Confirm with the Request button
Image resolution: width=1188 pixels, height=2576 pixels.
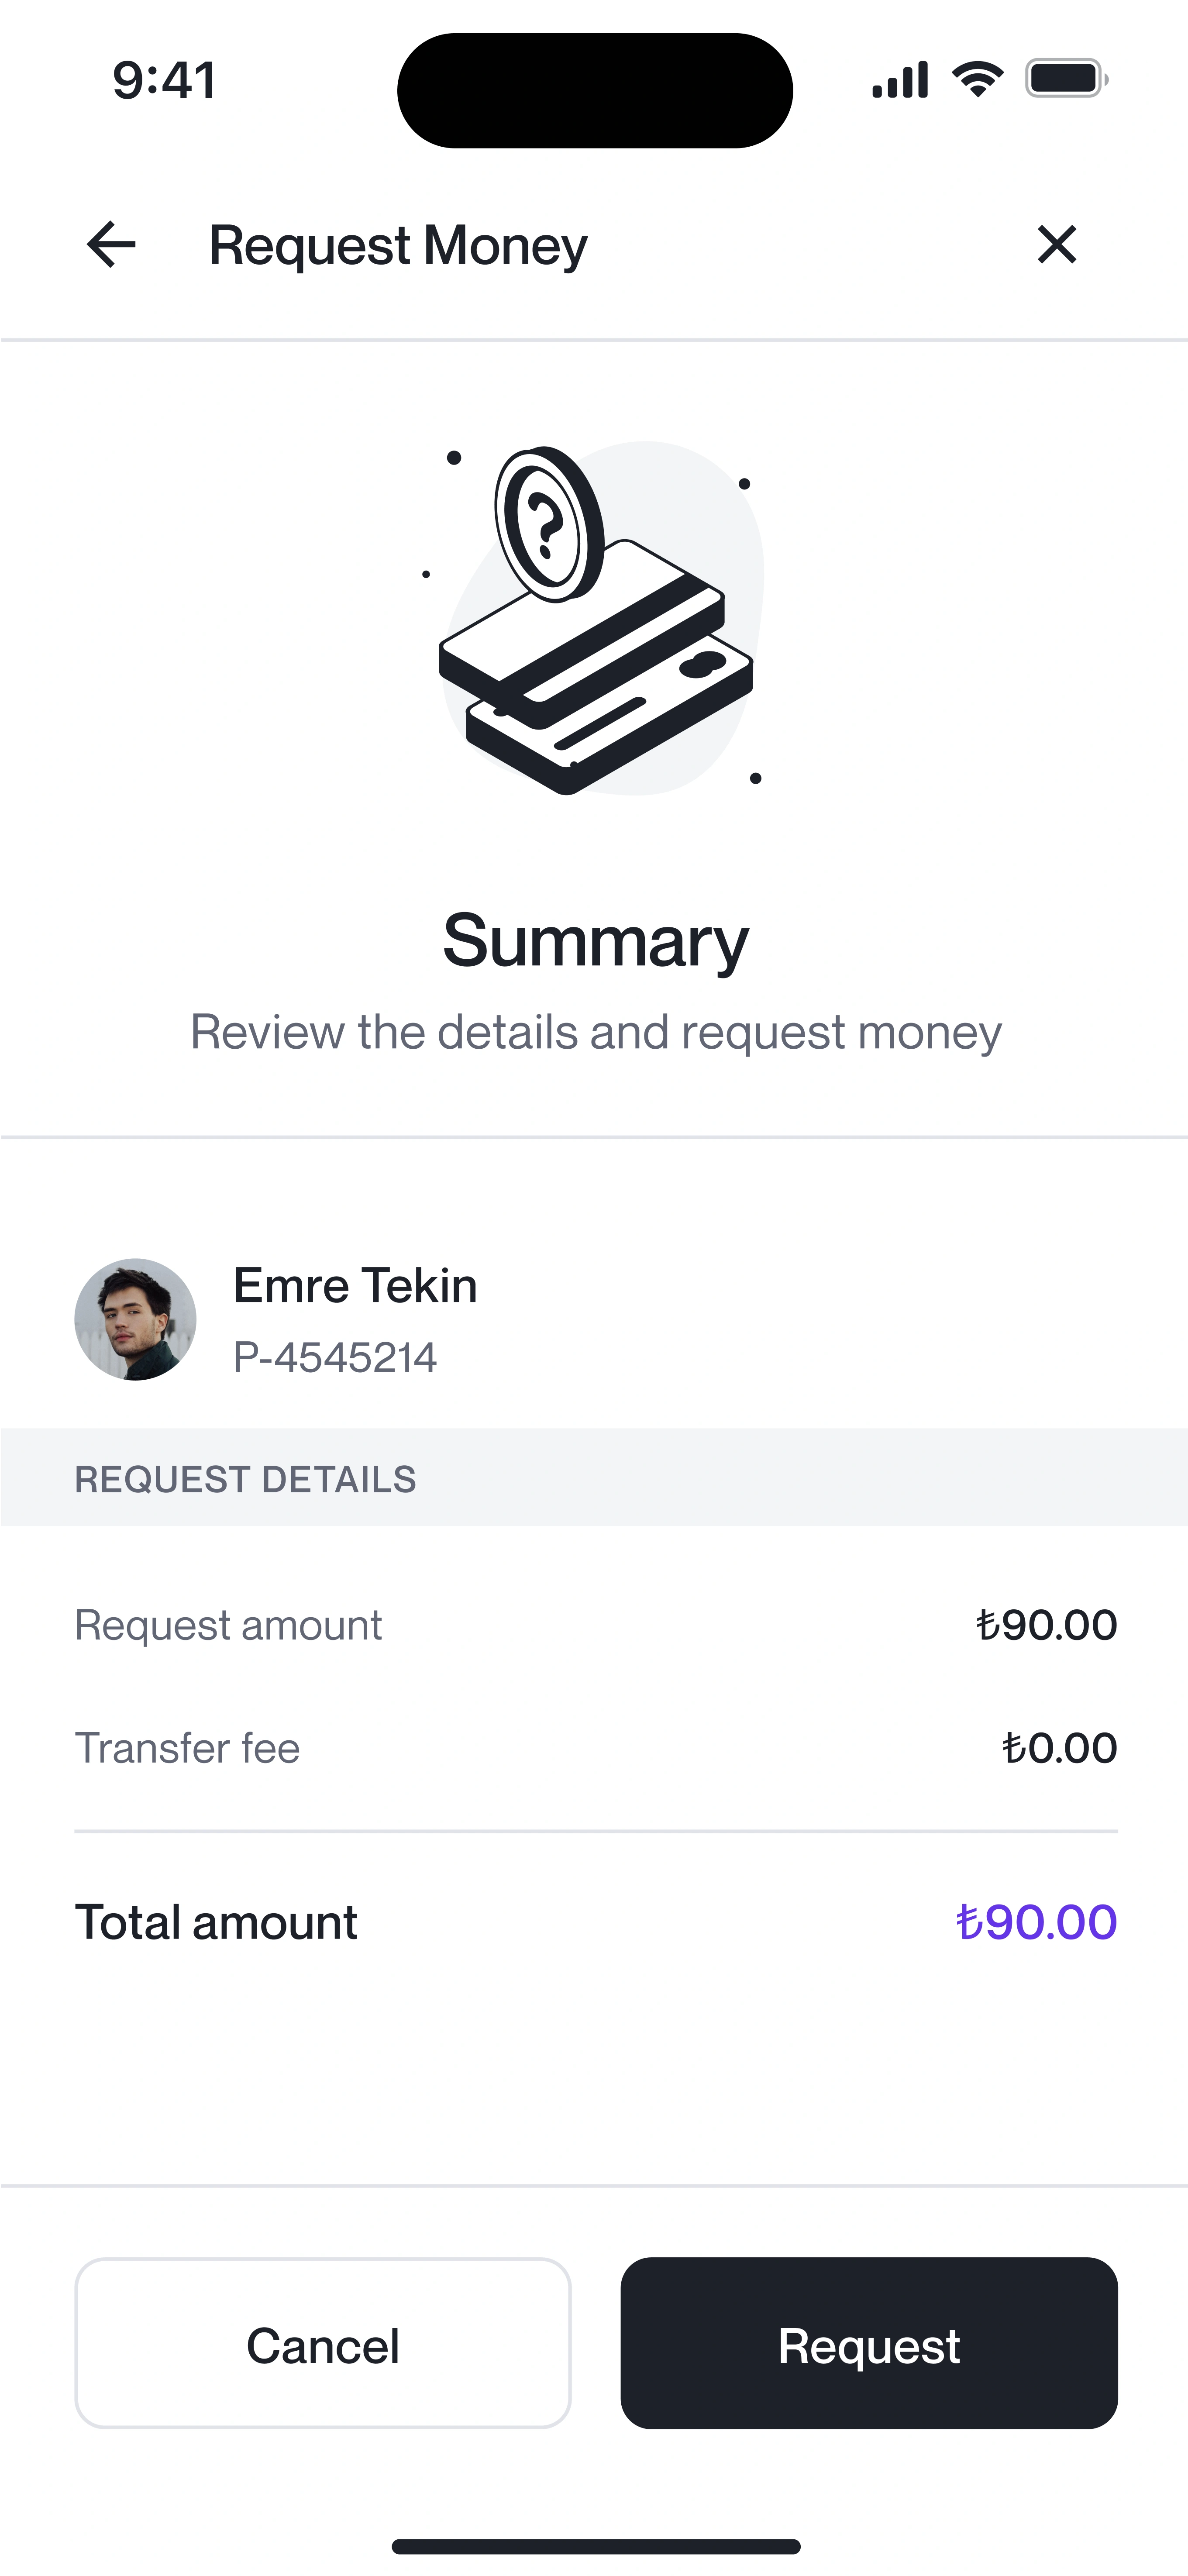pos(868,2343)
